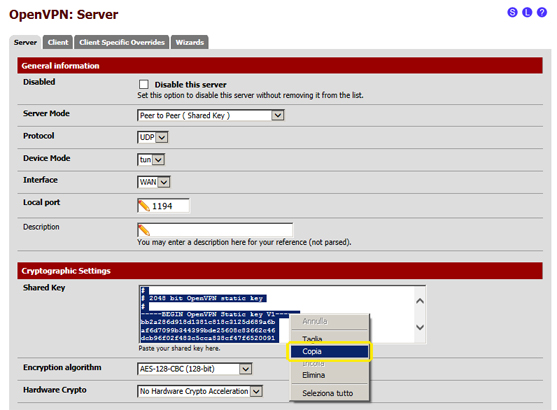Click the 'Paste your shared key here.' text
This screenshot has width=557, height=410.
coord(179,349)
